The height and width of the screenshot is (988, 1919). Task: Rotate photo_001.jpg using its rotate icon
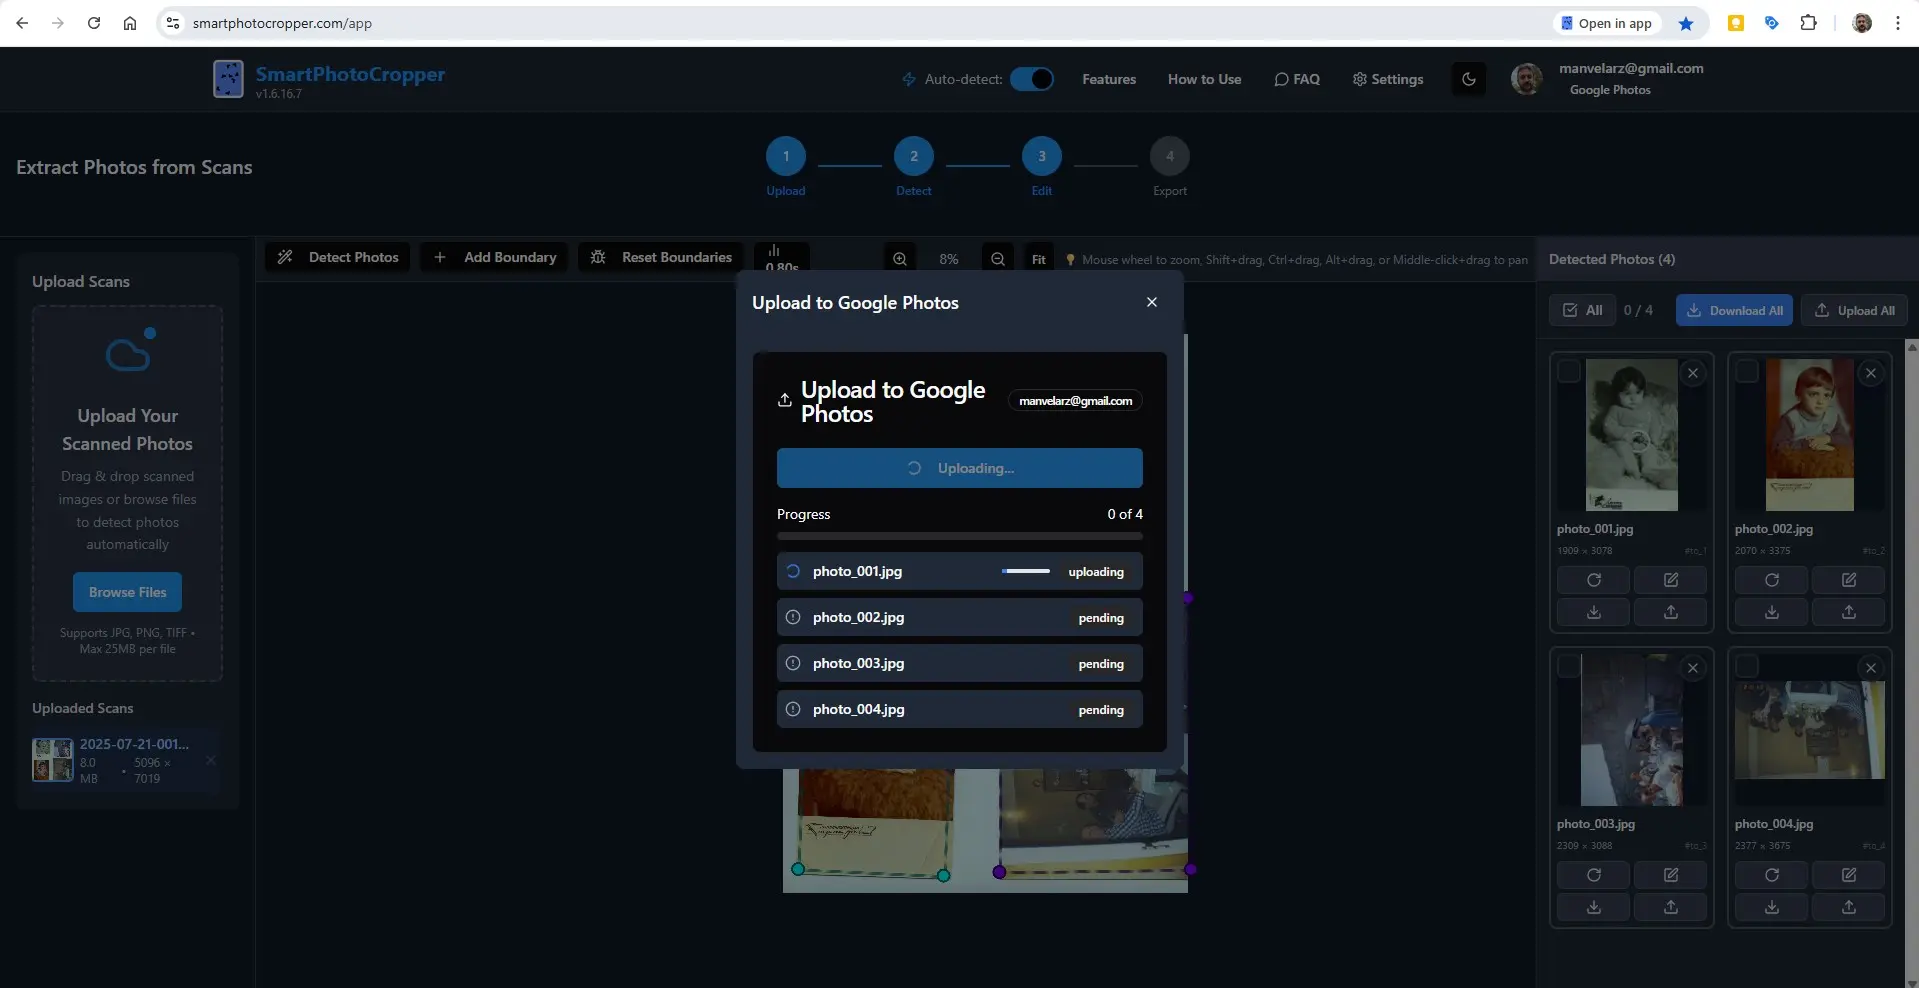(1594, 580)
